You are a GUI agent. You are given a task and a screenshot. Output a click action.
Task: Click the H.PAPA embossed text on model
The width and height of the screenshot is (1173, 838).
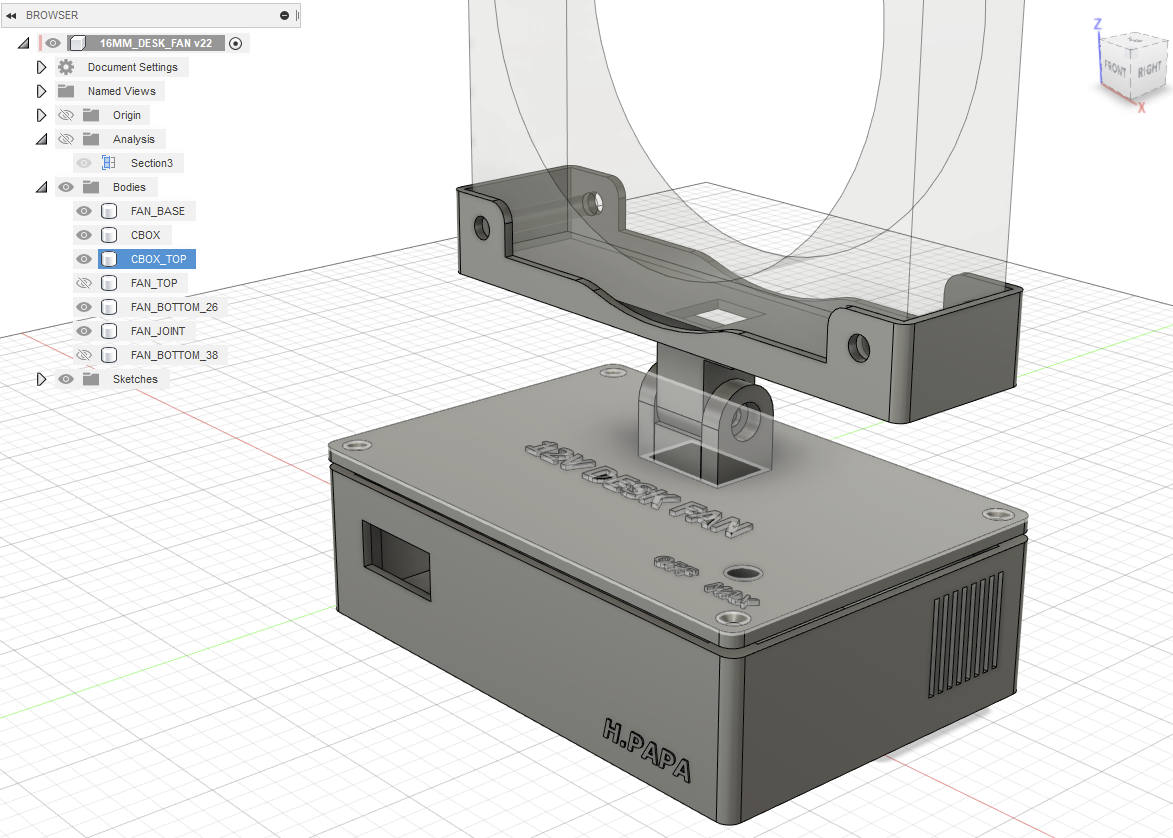click(646, 751)
